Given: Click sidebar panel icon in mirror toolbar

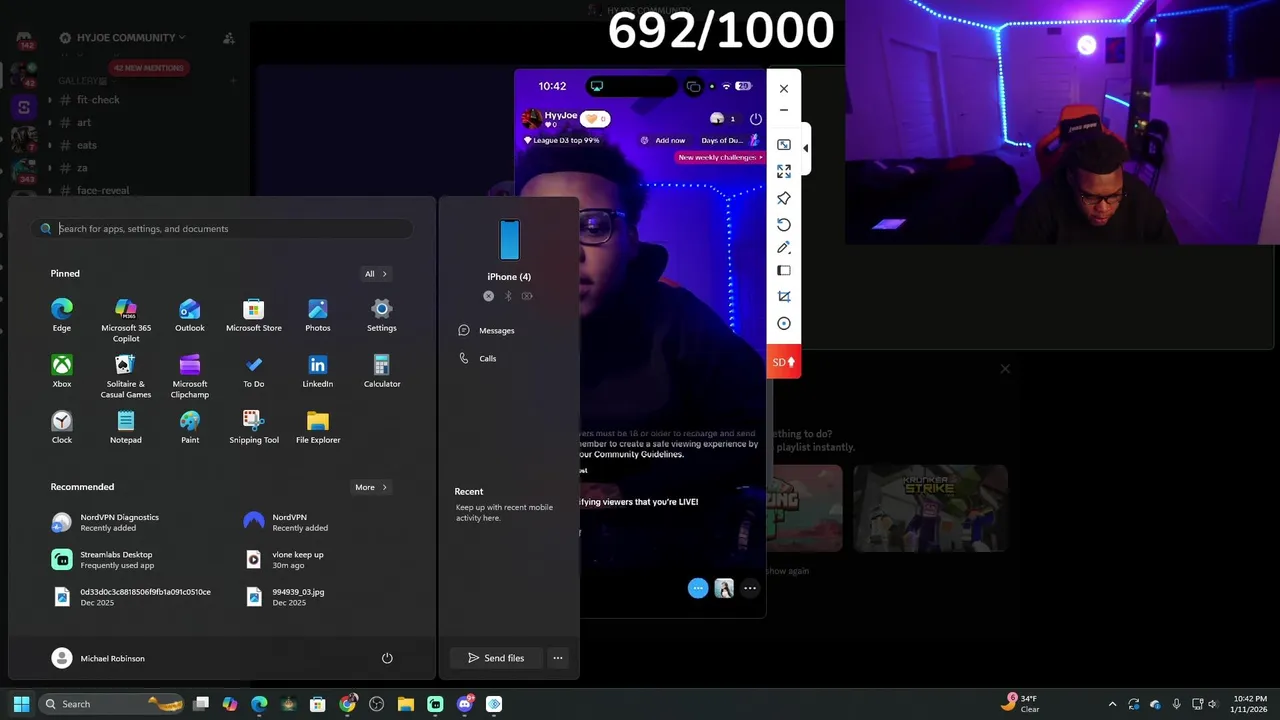Looking at the screenshot, I should [784, 271].
